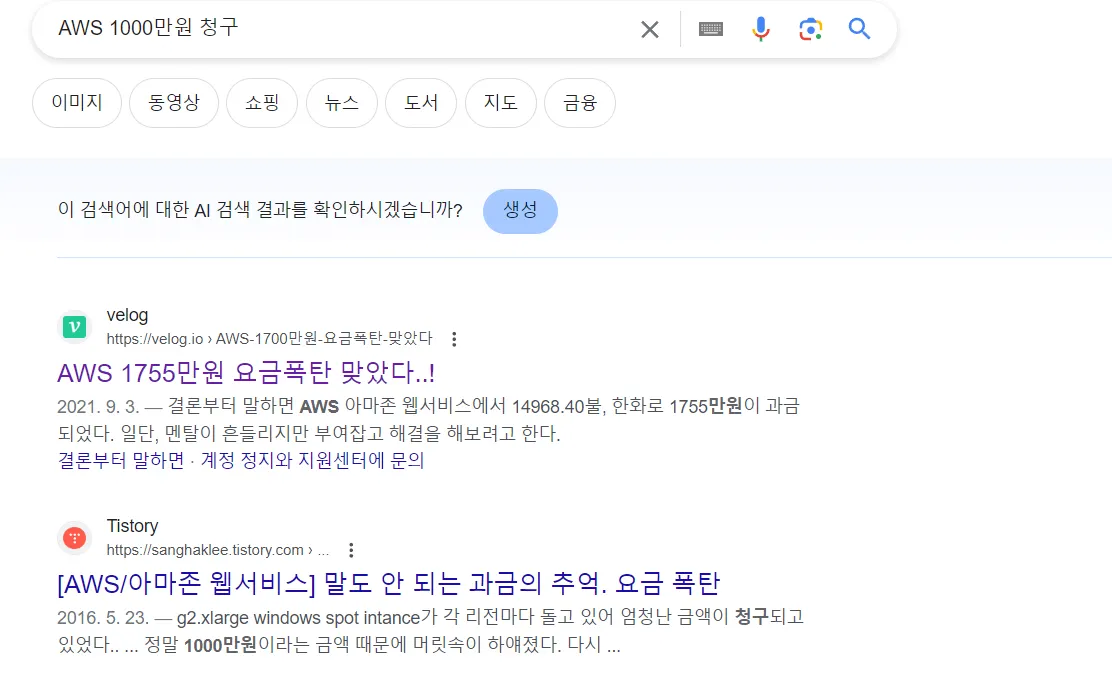Viewport: 1112px width, 684px height.
Task: Start voice search with the microphone icon
Action: point(761,29)
